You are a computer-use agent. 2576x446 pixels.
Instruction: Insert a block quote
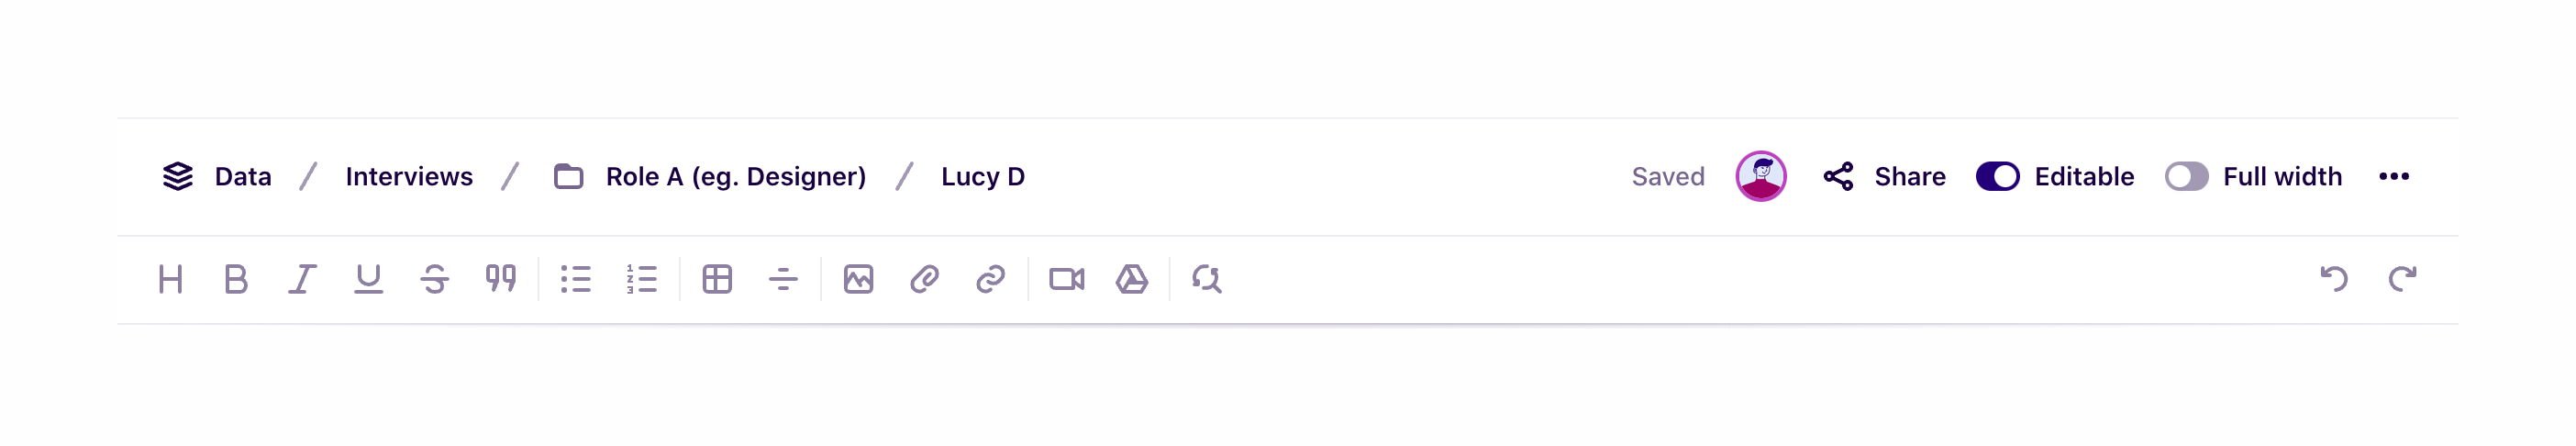(x=500, y=279)
